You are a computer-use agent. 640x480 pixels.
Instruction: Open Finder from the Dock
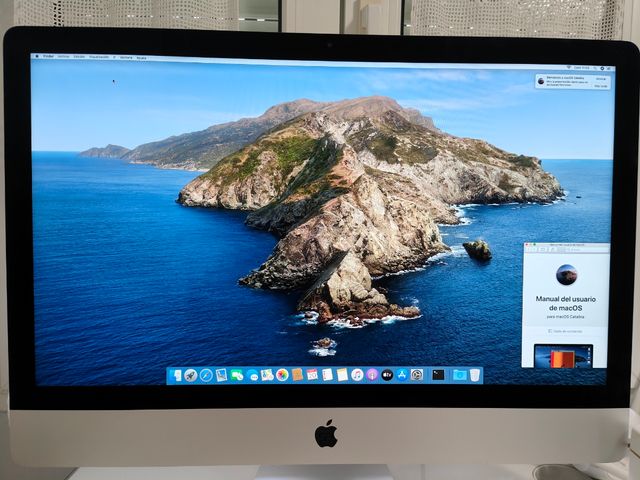[x=177, y=375]
